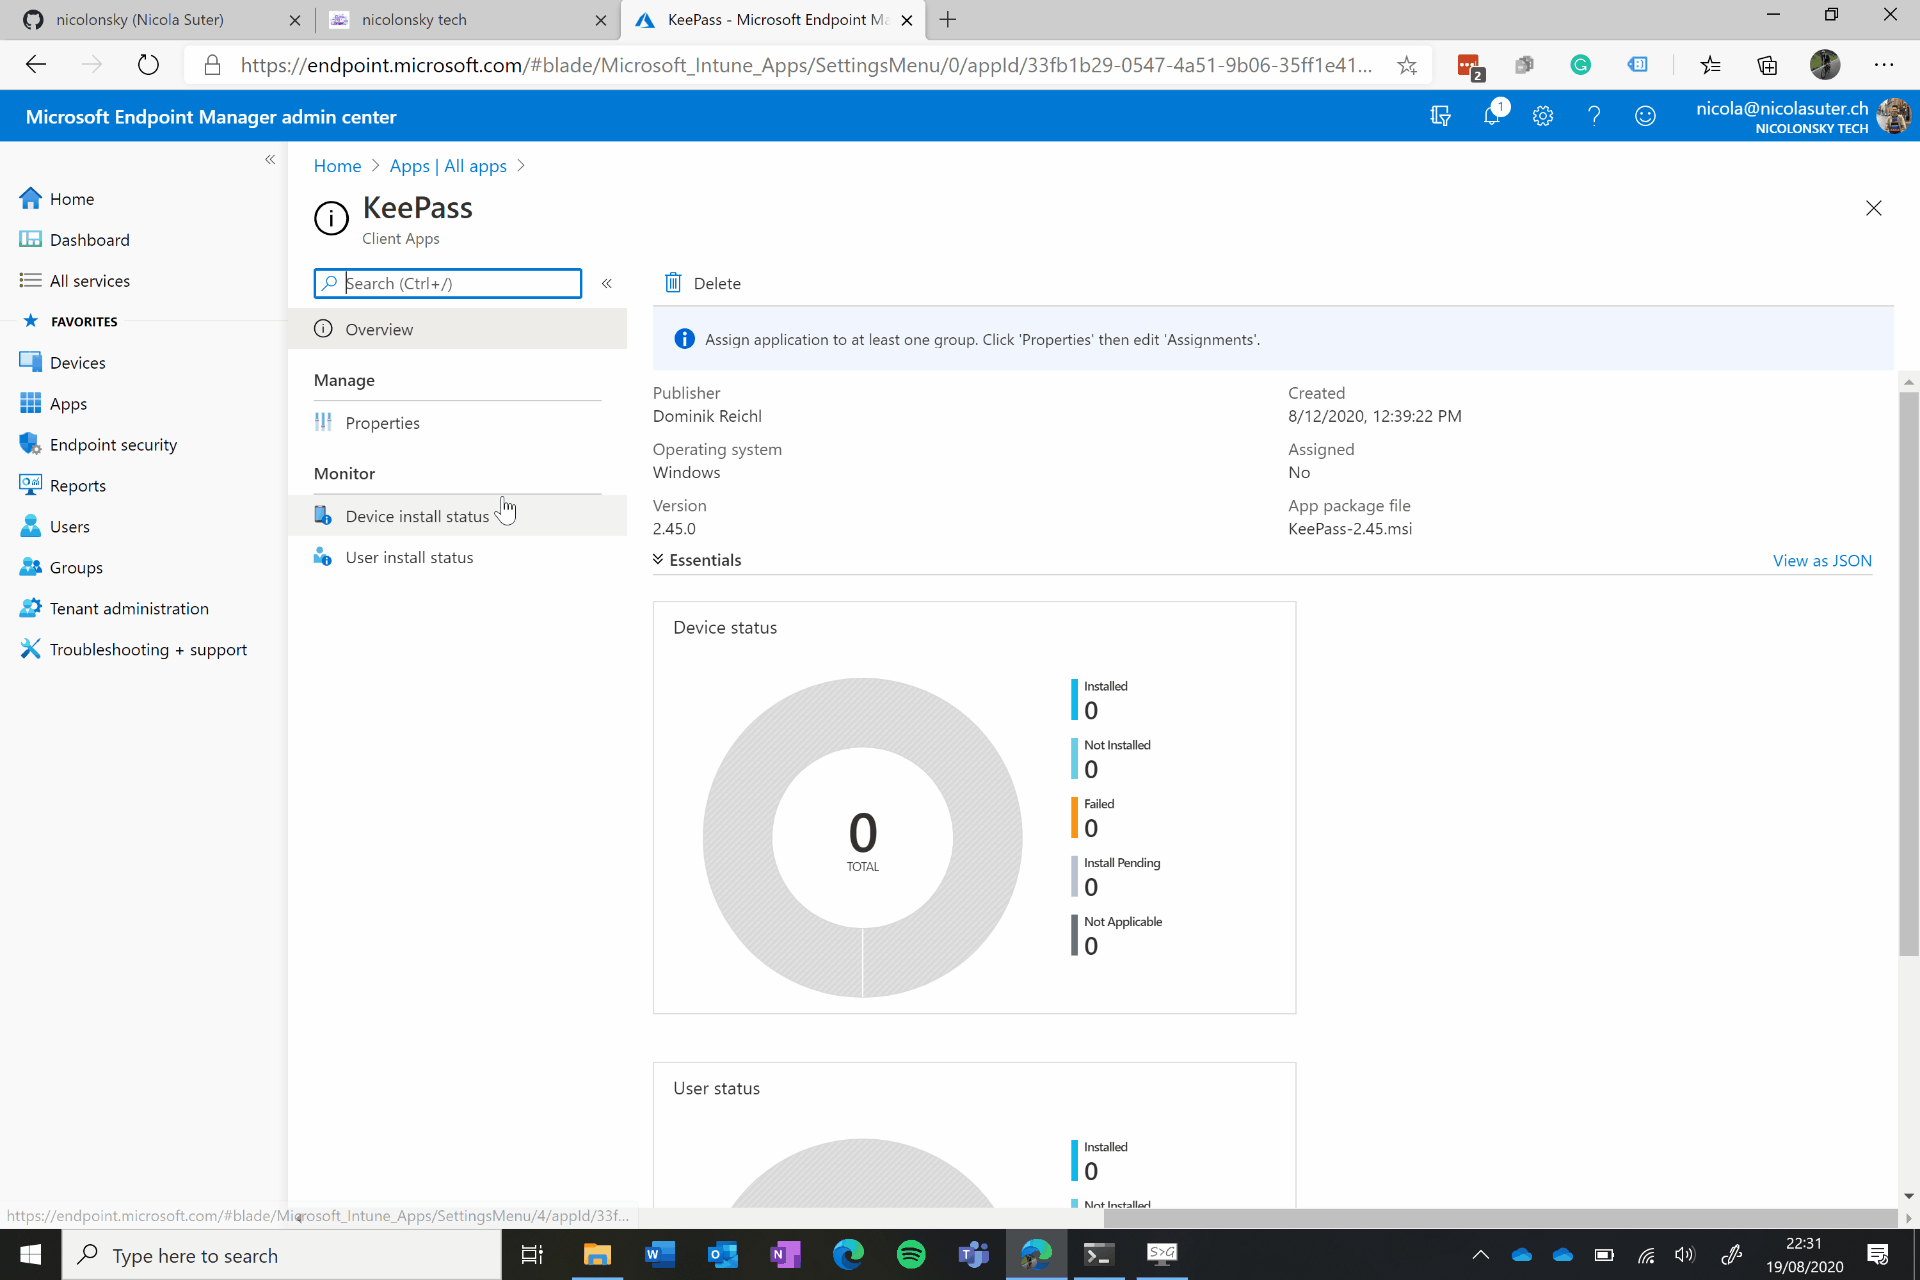Click the Tenant administration icon

(30, 608)
